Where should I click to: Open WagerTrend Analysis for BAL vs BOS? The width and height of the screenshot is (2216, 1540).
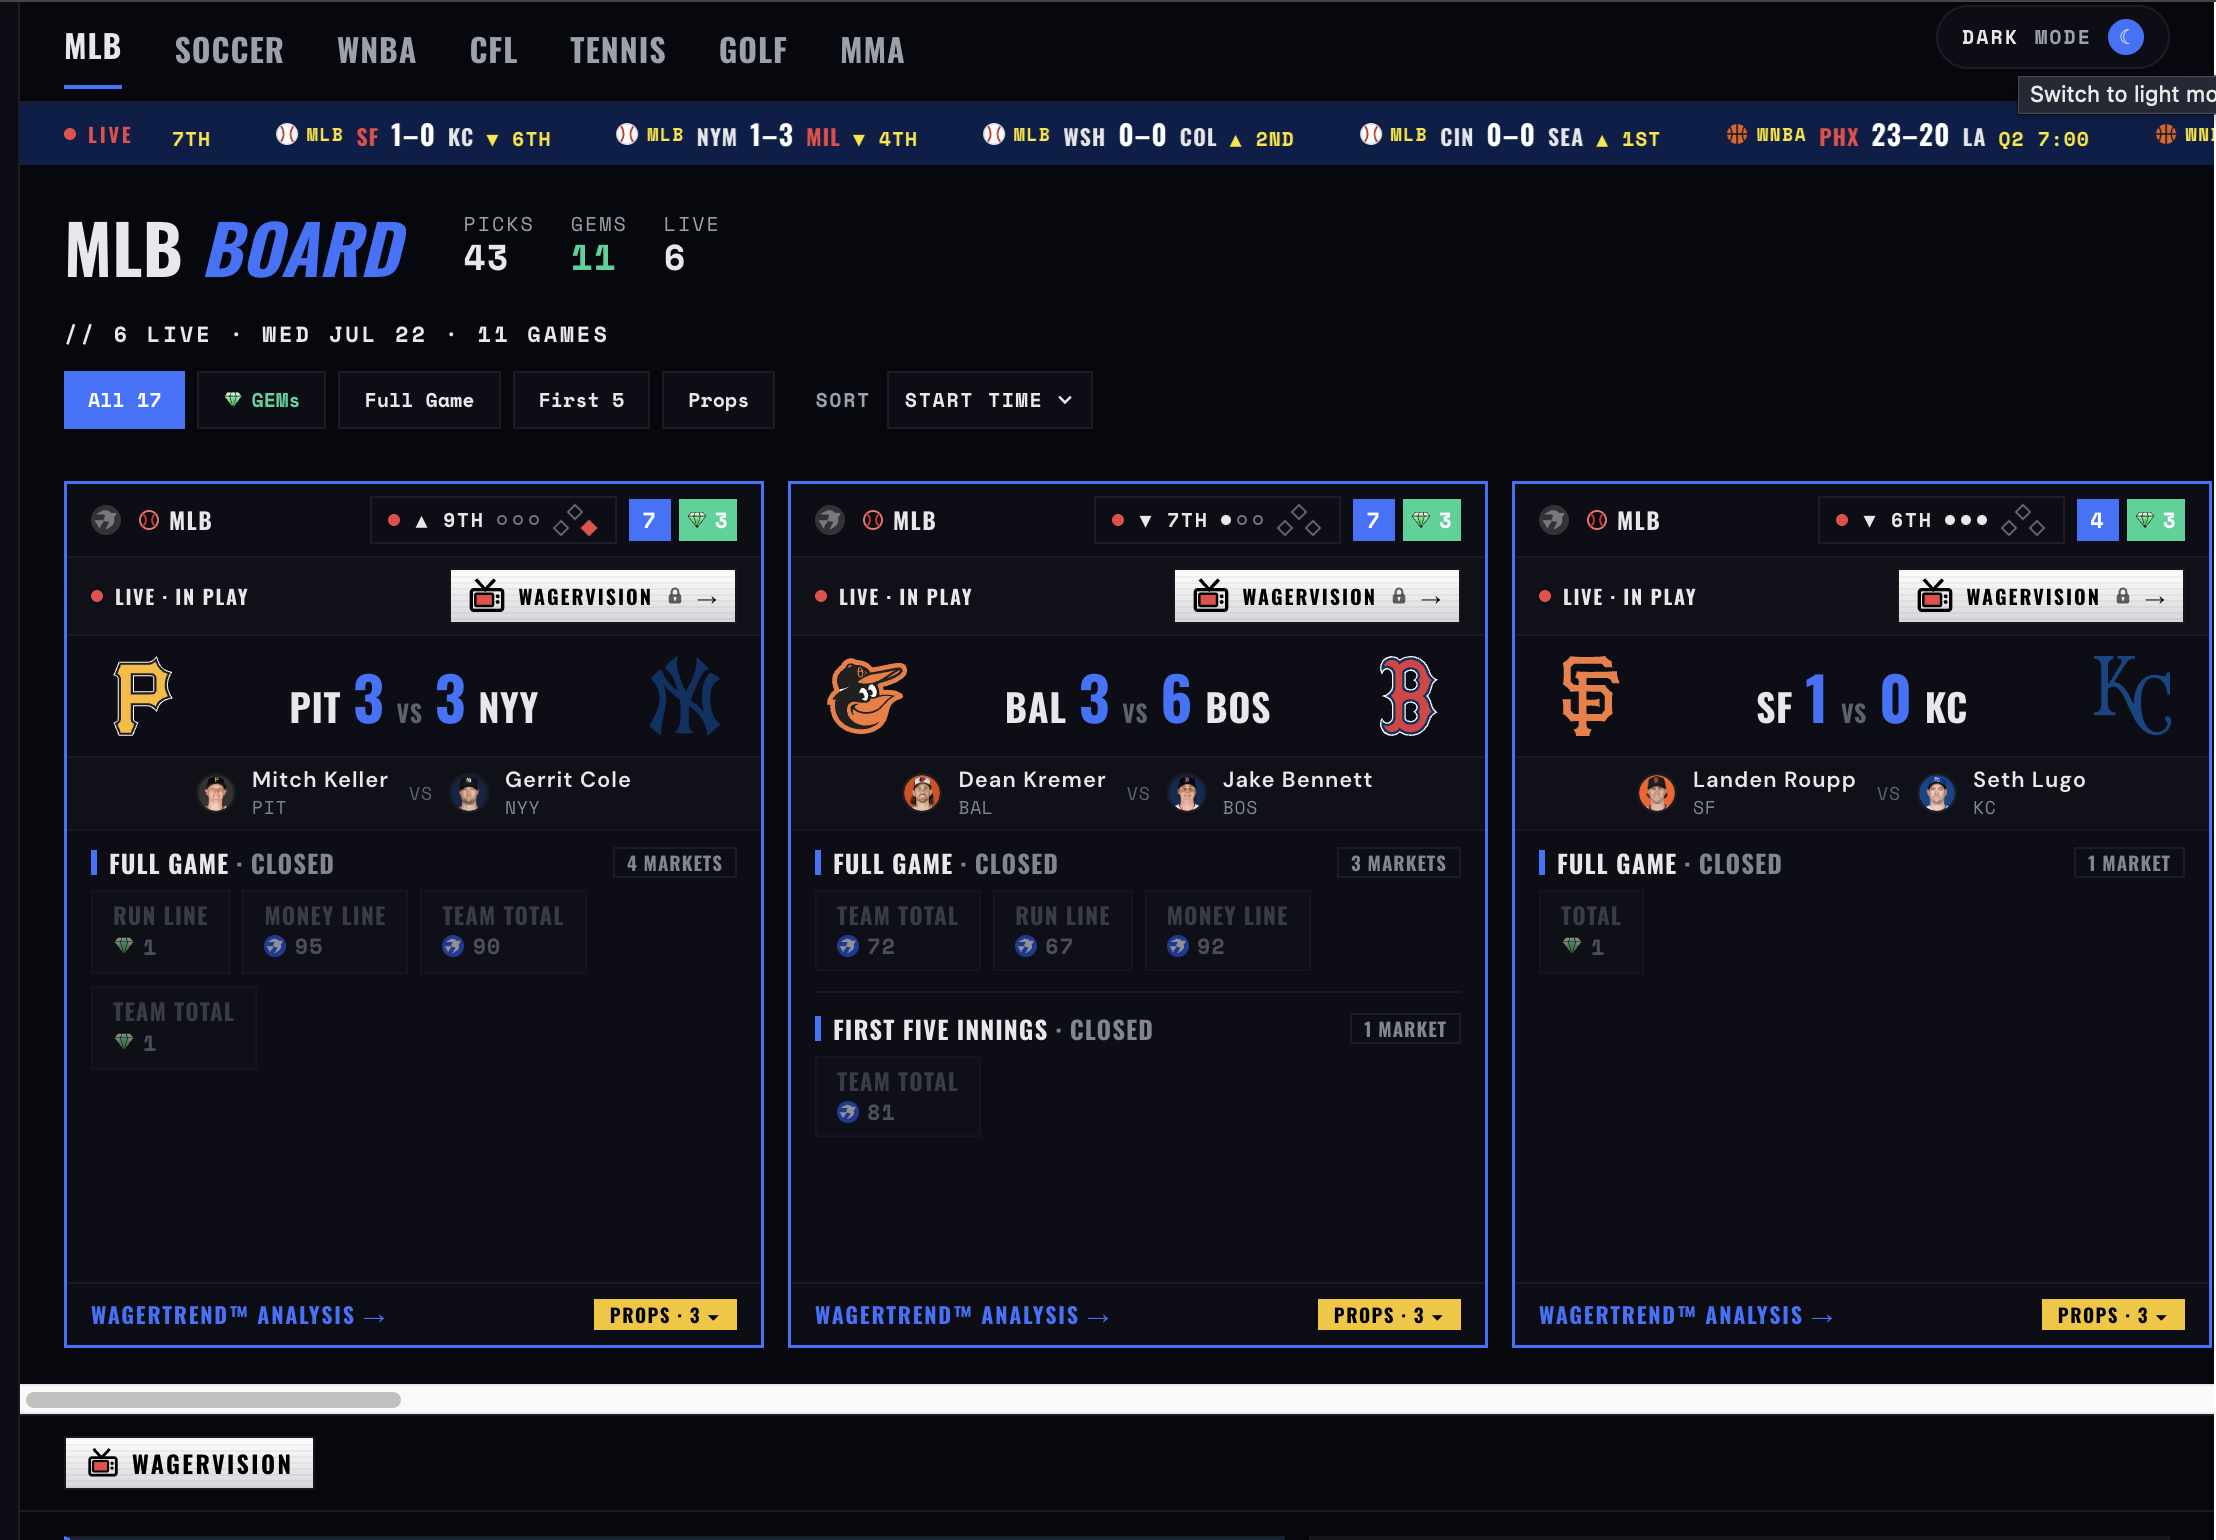962,1316
